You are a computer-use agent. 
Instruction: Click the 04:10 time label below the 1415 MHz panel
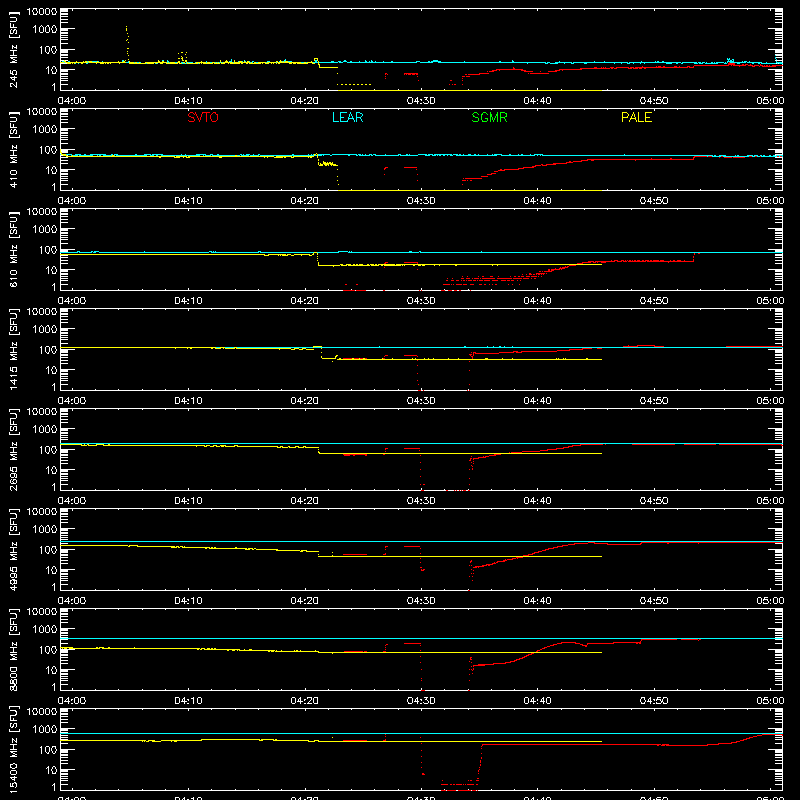[188, 401]
